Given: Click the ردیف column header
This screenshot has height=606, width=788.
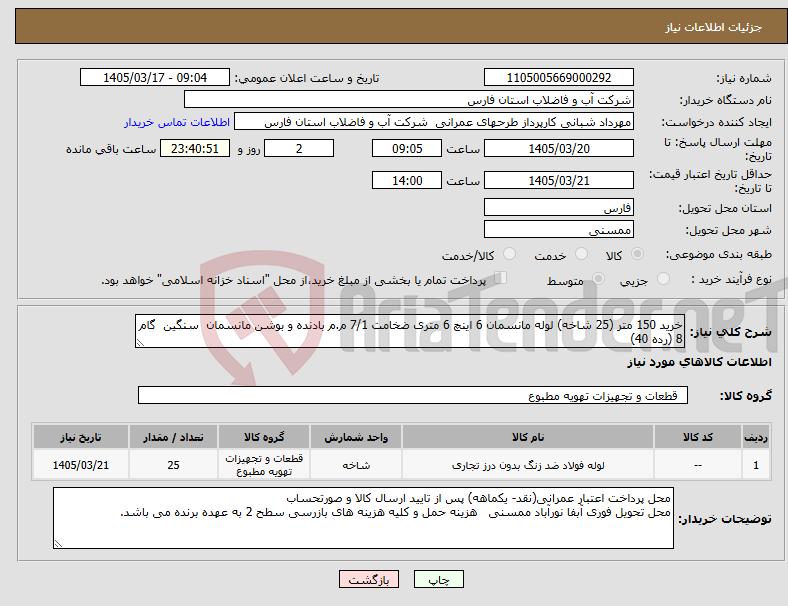Looking at the screenshot, I should click(755, 437).
